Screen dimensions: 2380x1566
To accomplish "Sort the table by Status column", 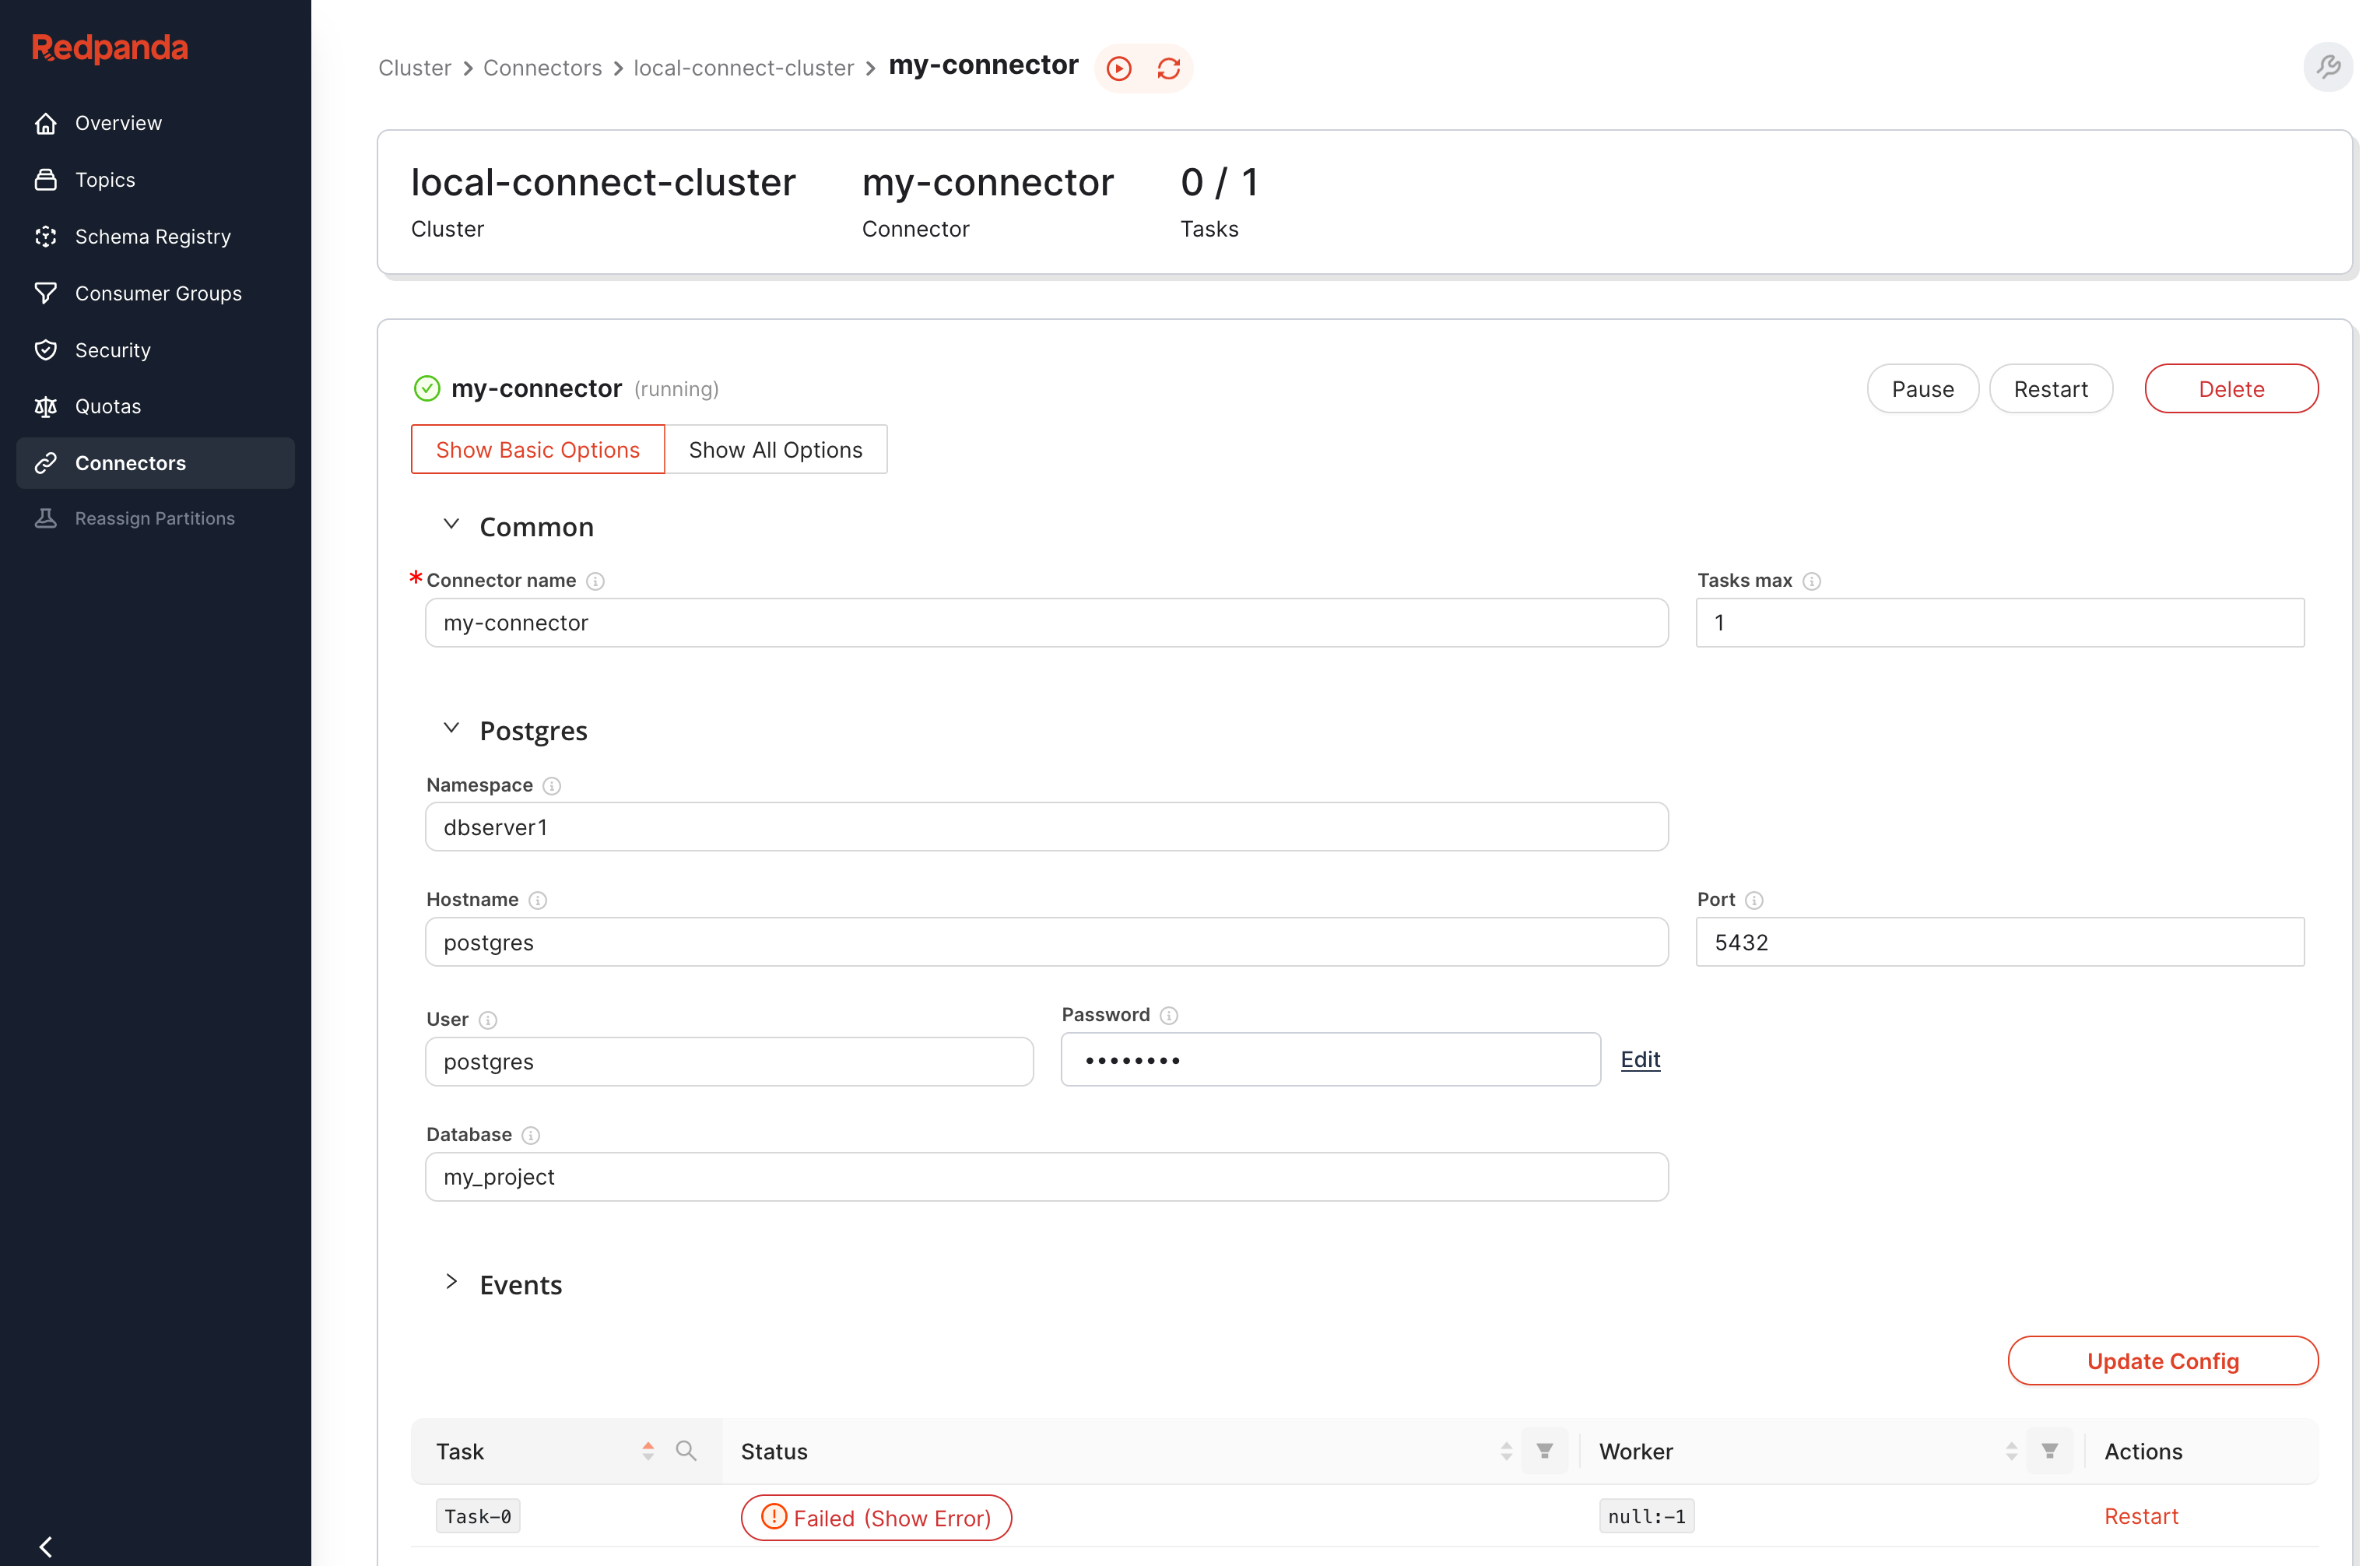I will pos(1506,1451).
